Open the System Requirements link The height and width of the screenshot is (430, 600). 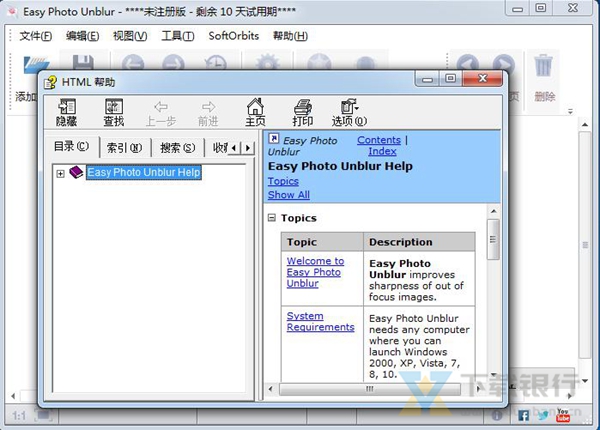tap(320, 321)
